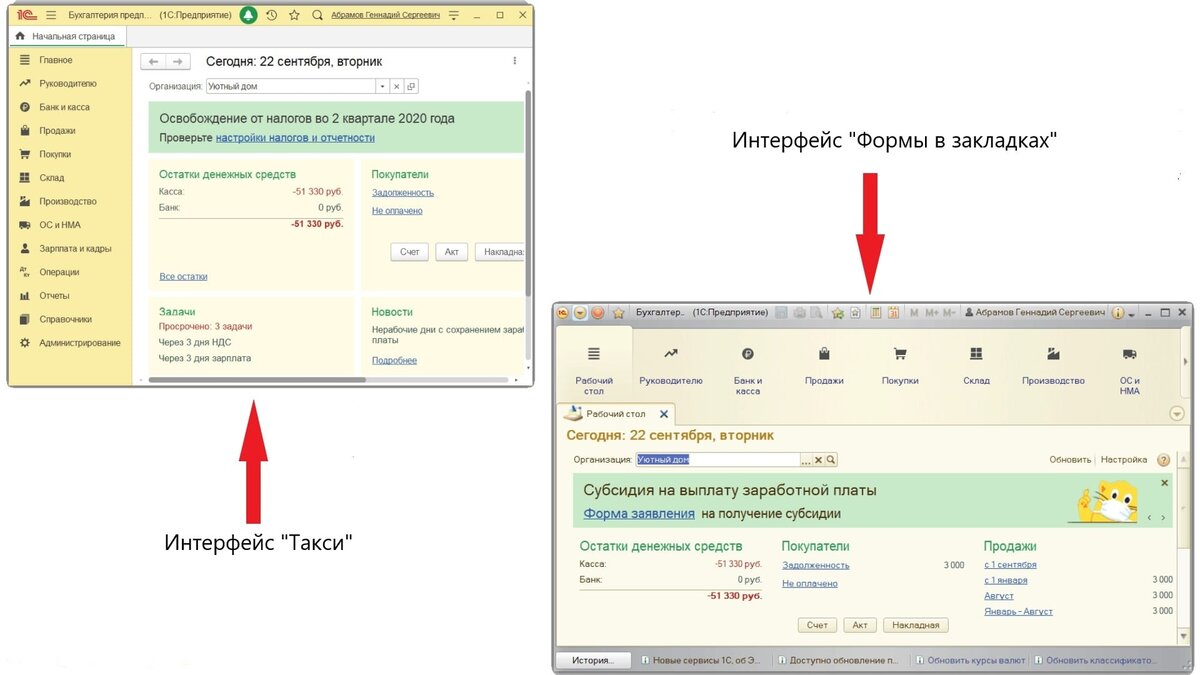Image resolution: width=1200 pixels, height=675 pixels.
Task: Open the Организация dropdown arrow
Action: (x=381, y=86)
